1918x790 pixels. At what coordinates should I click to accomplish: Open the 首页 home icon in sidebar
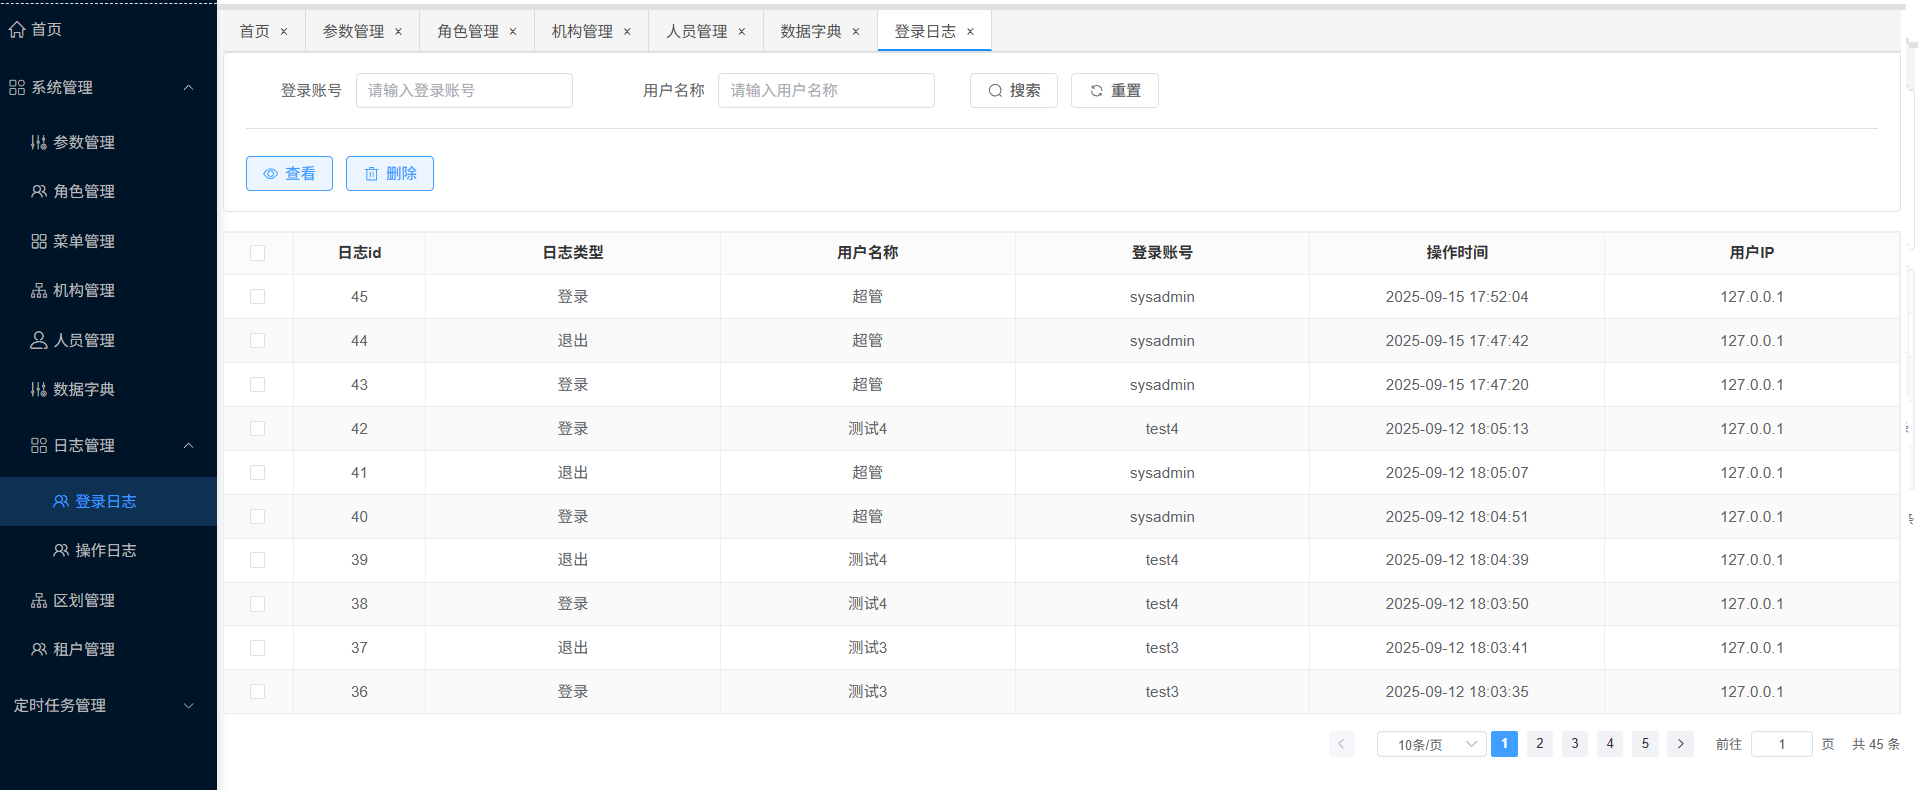pyautogui.click(x=17, y=30)
